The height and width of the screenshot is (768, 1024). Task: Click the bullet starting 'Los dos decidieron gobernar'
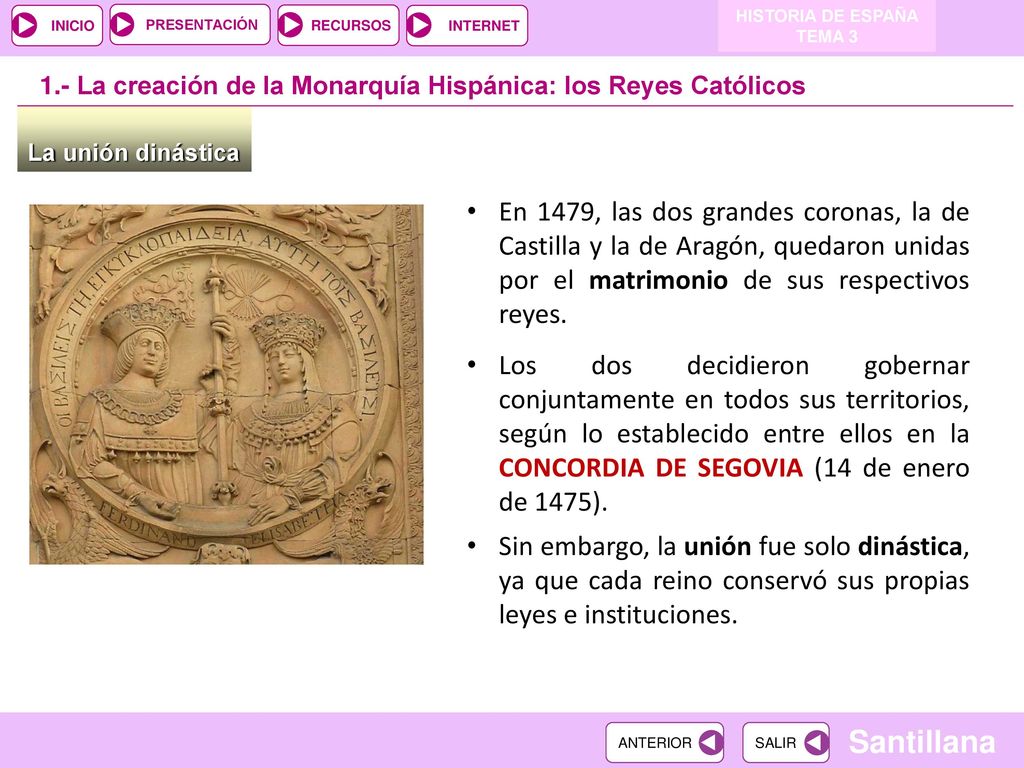[x=734, y=434]
